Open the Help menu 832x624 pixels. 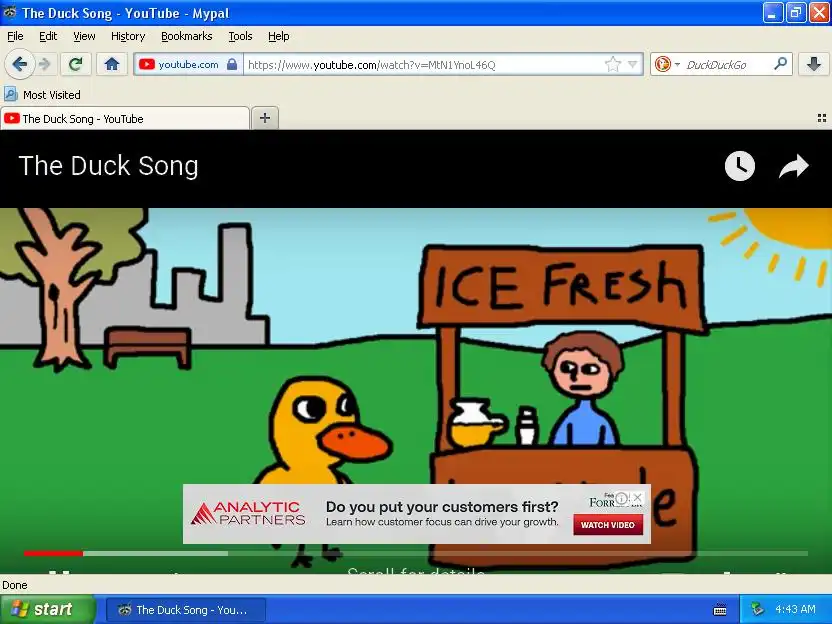tap(279, 36)
